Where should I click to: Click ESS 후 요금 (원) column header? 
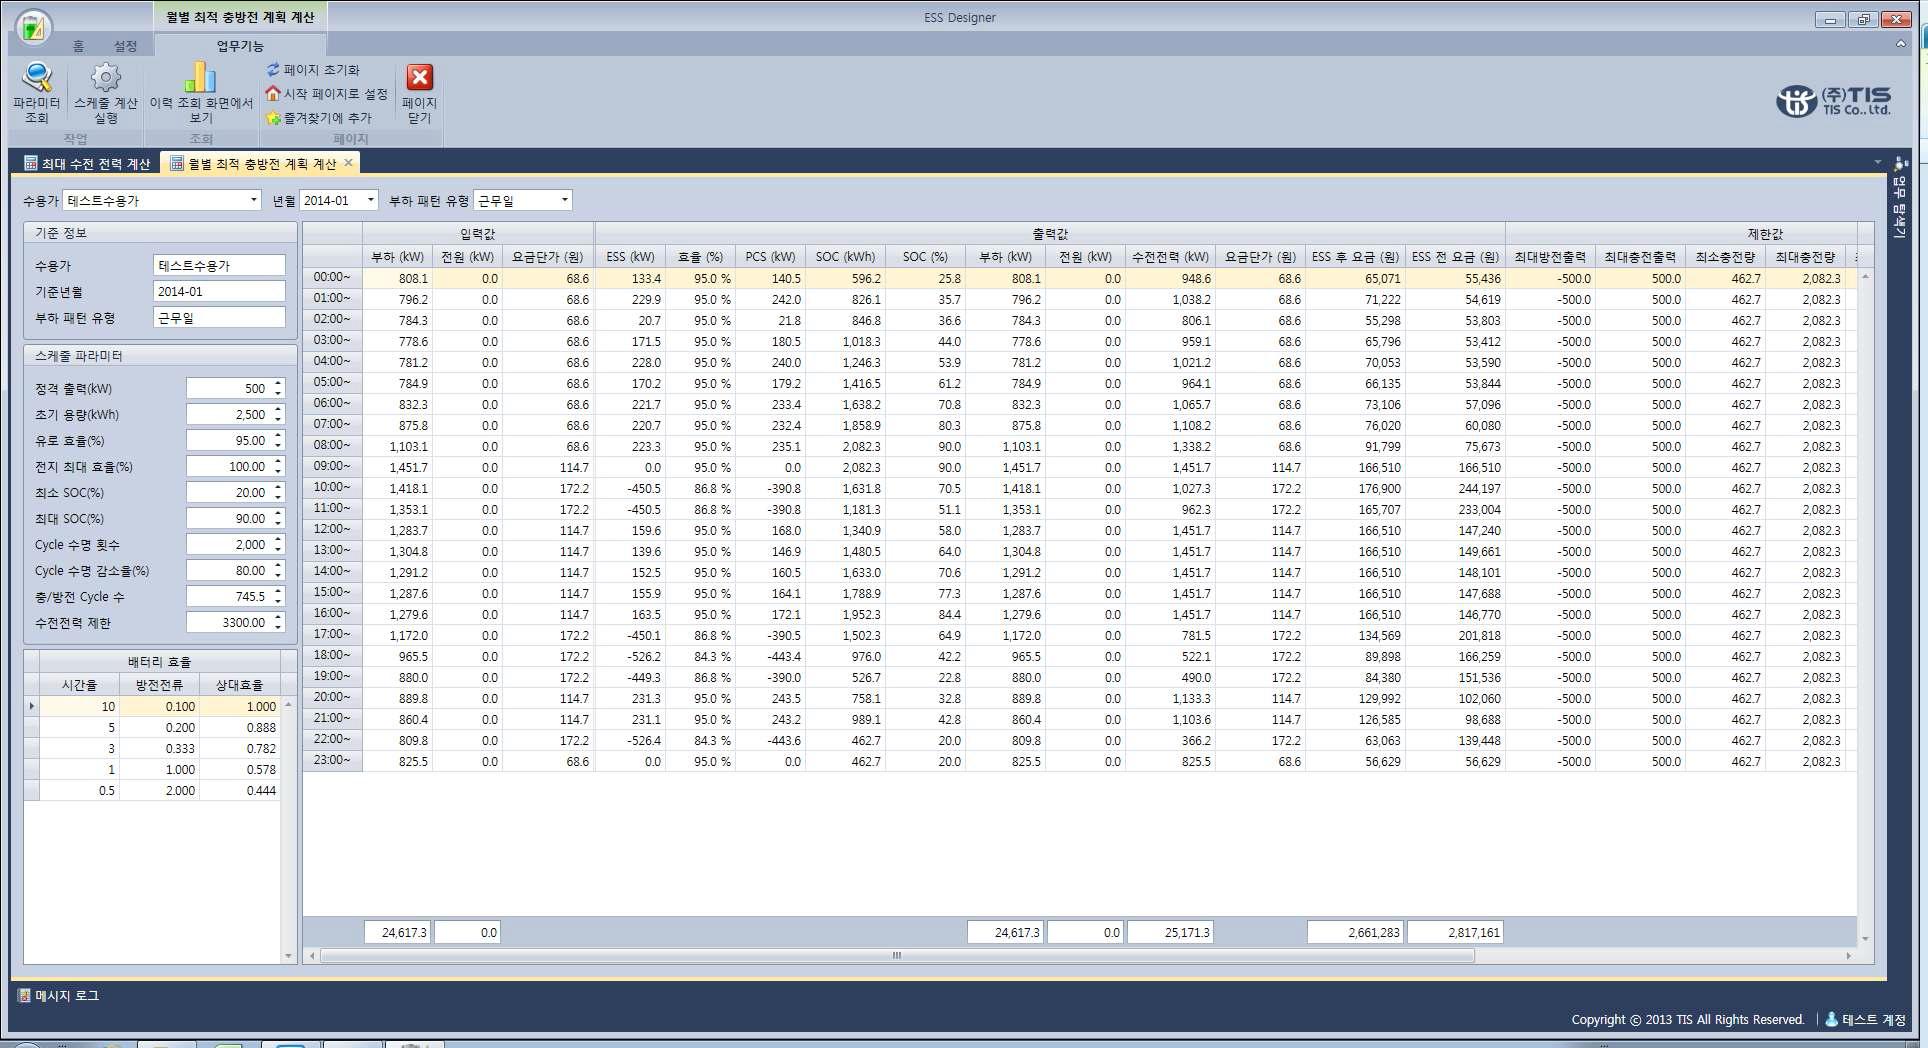pyautogui.click(x=1355, y=256)
